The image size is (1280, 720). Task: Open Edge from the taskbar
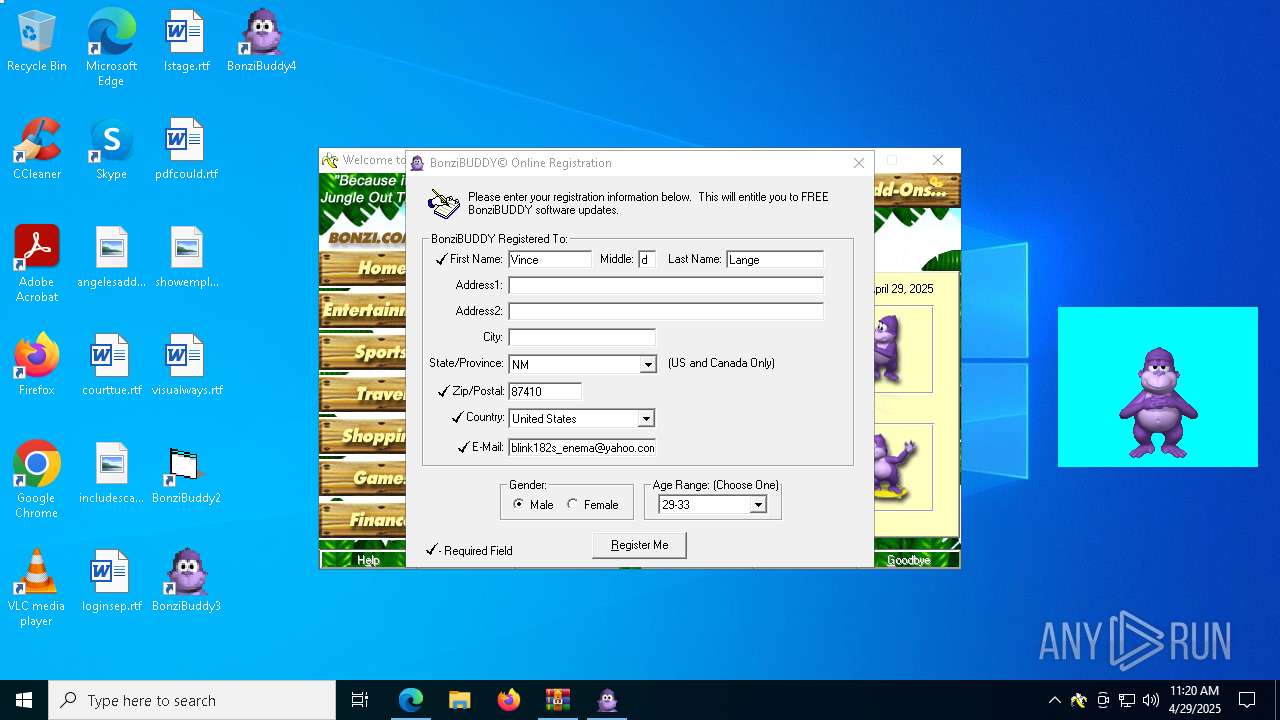(x=411, y=700)
